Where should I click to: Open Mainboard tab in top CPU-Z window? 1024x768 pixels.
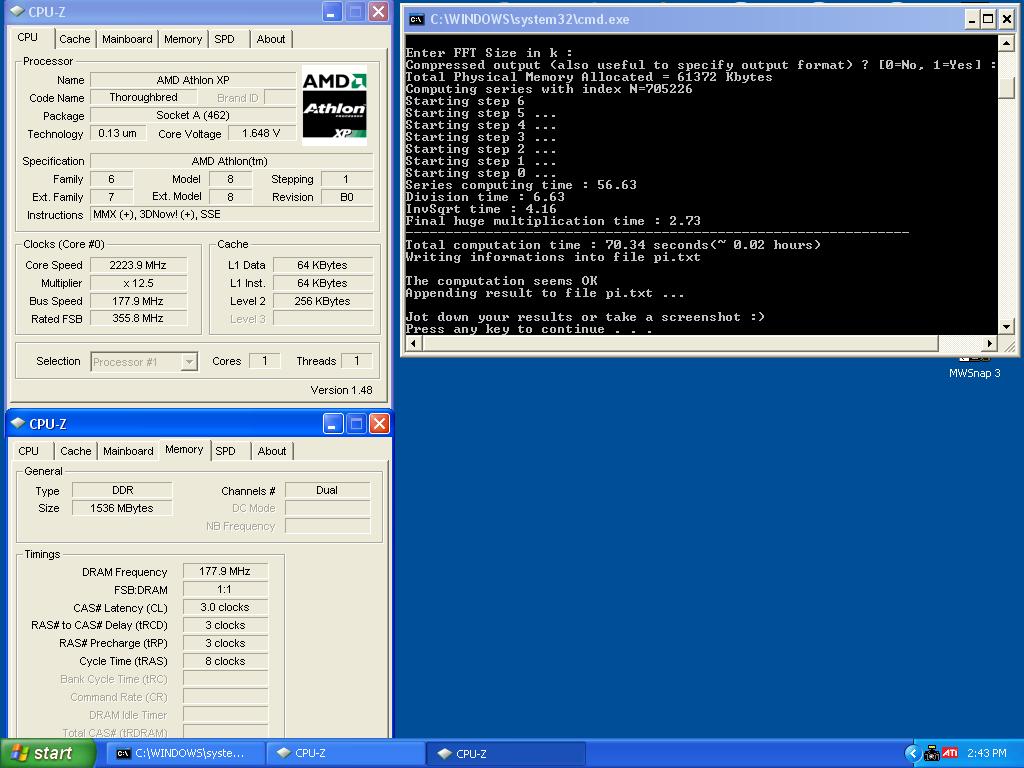127,39
